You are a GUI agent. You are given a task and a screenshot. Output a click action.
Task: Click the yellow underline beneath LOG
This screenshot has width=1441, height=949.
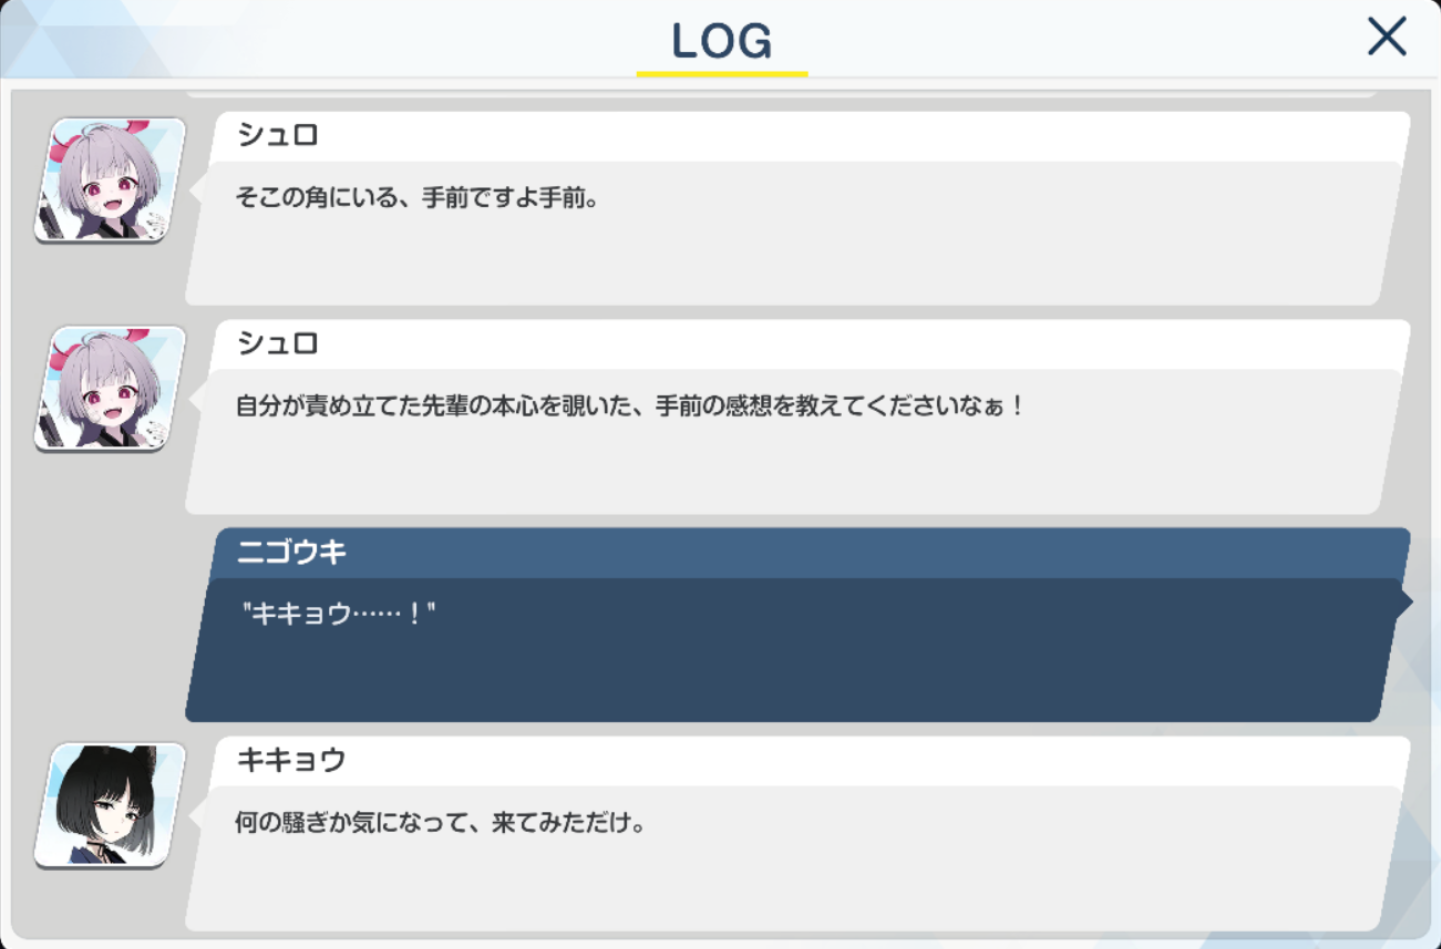point(722,74)
